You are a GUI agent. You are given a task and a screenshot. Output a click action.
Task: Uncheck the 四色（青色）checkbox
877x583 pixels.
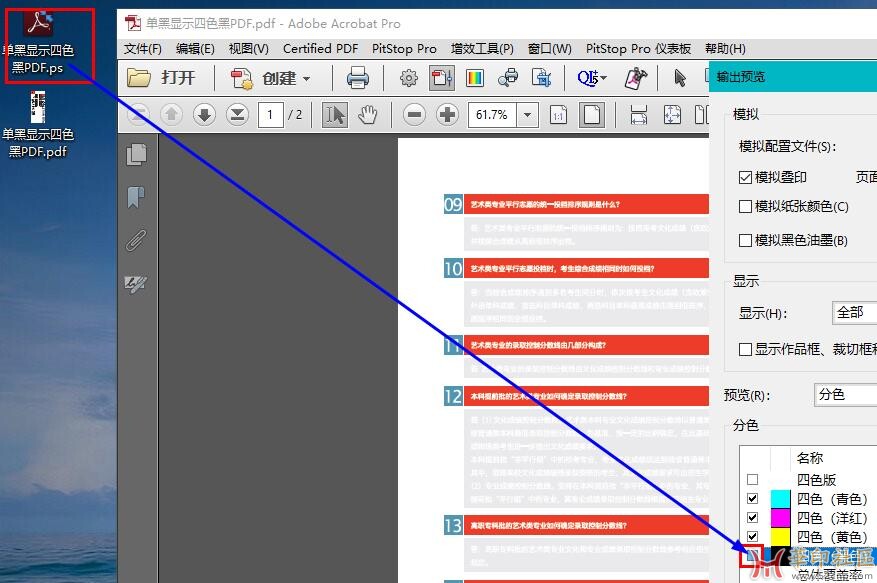(x=752, y=498)
